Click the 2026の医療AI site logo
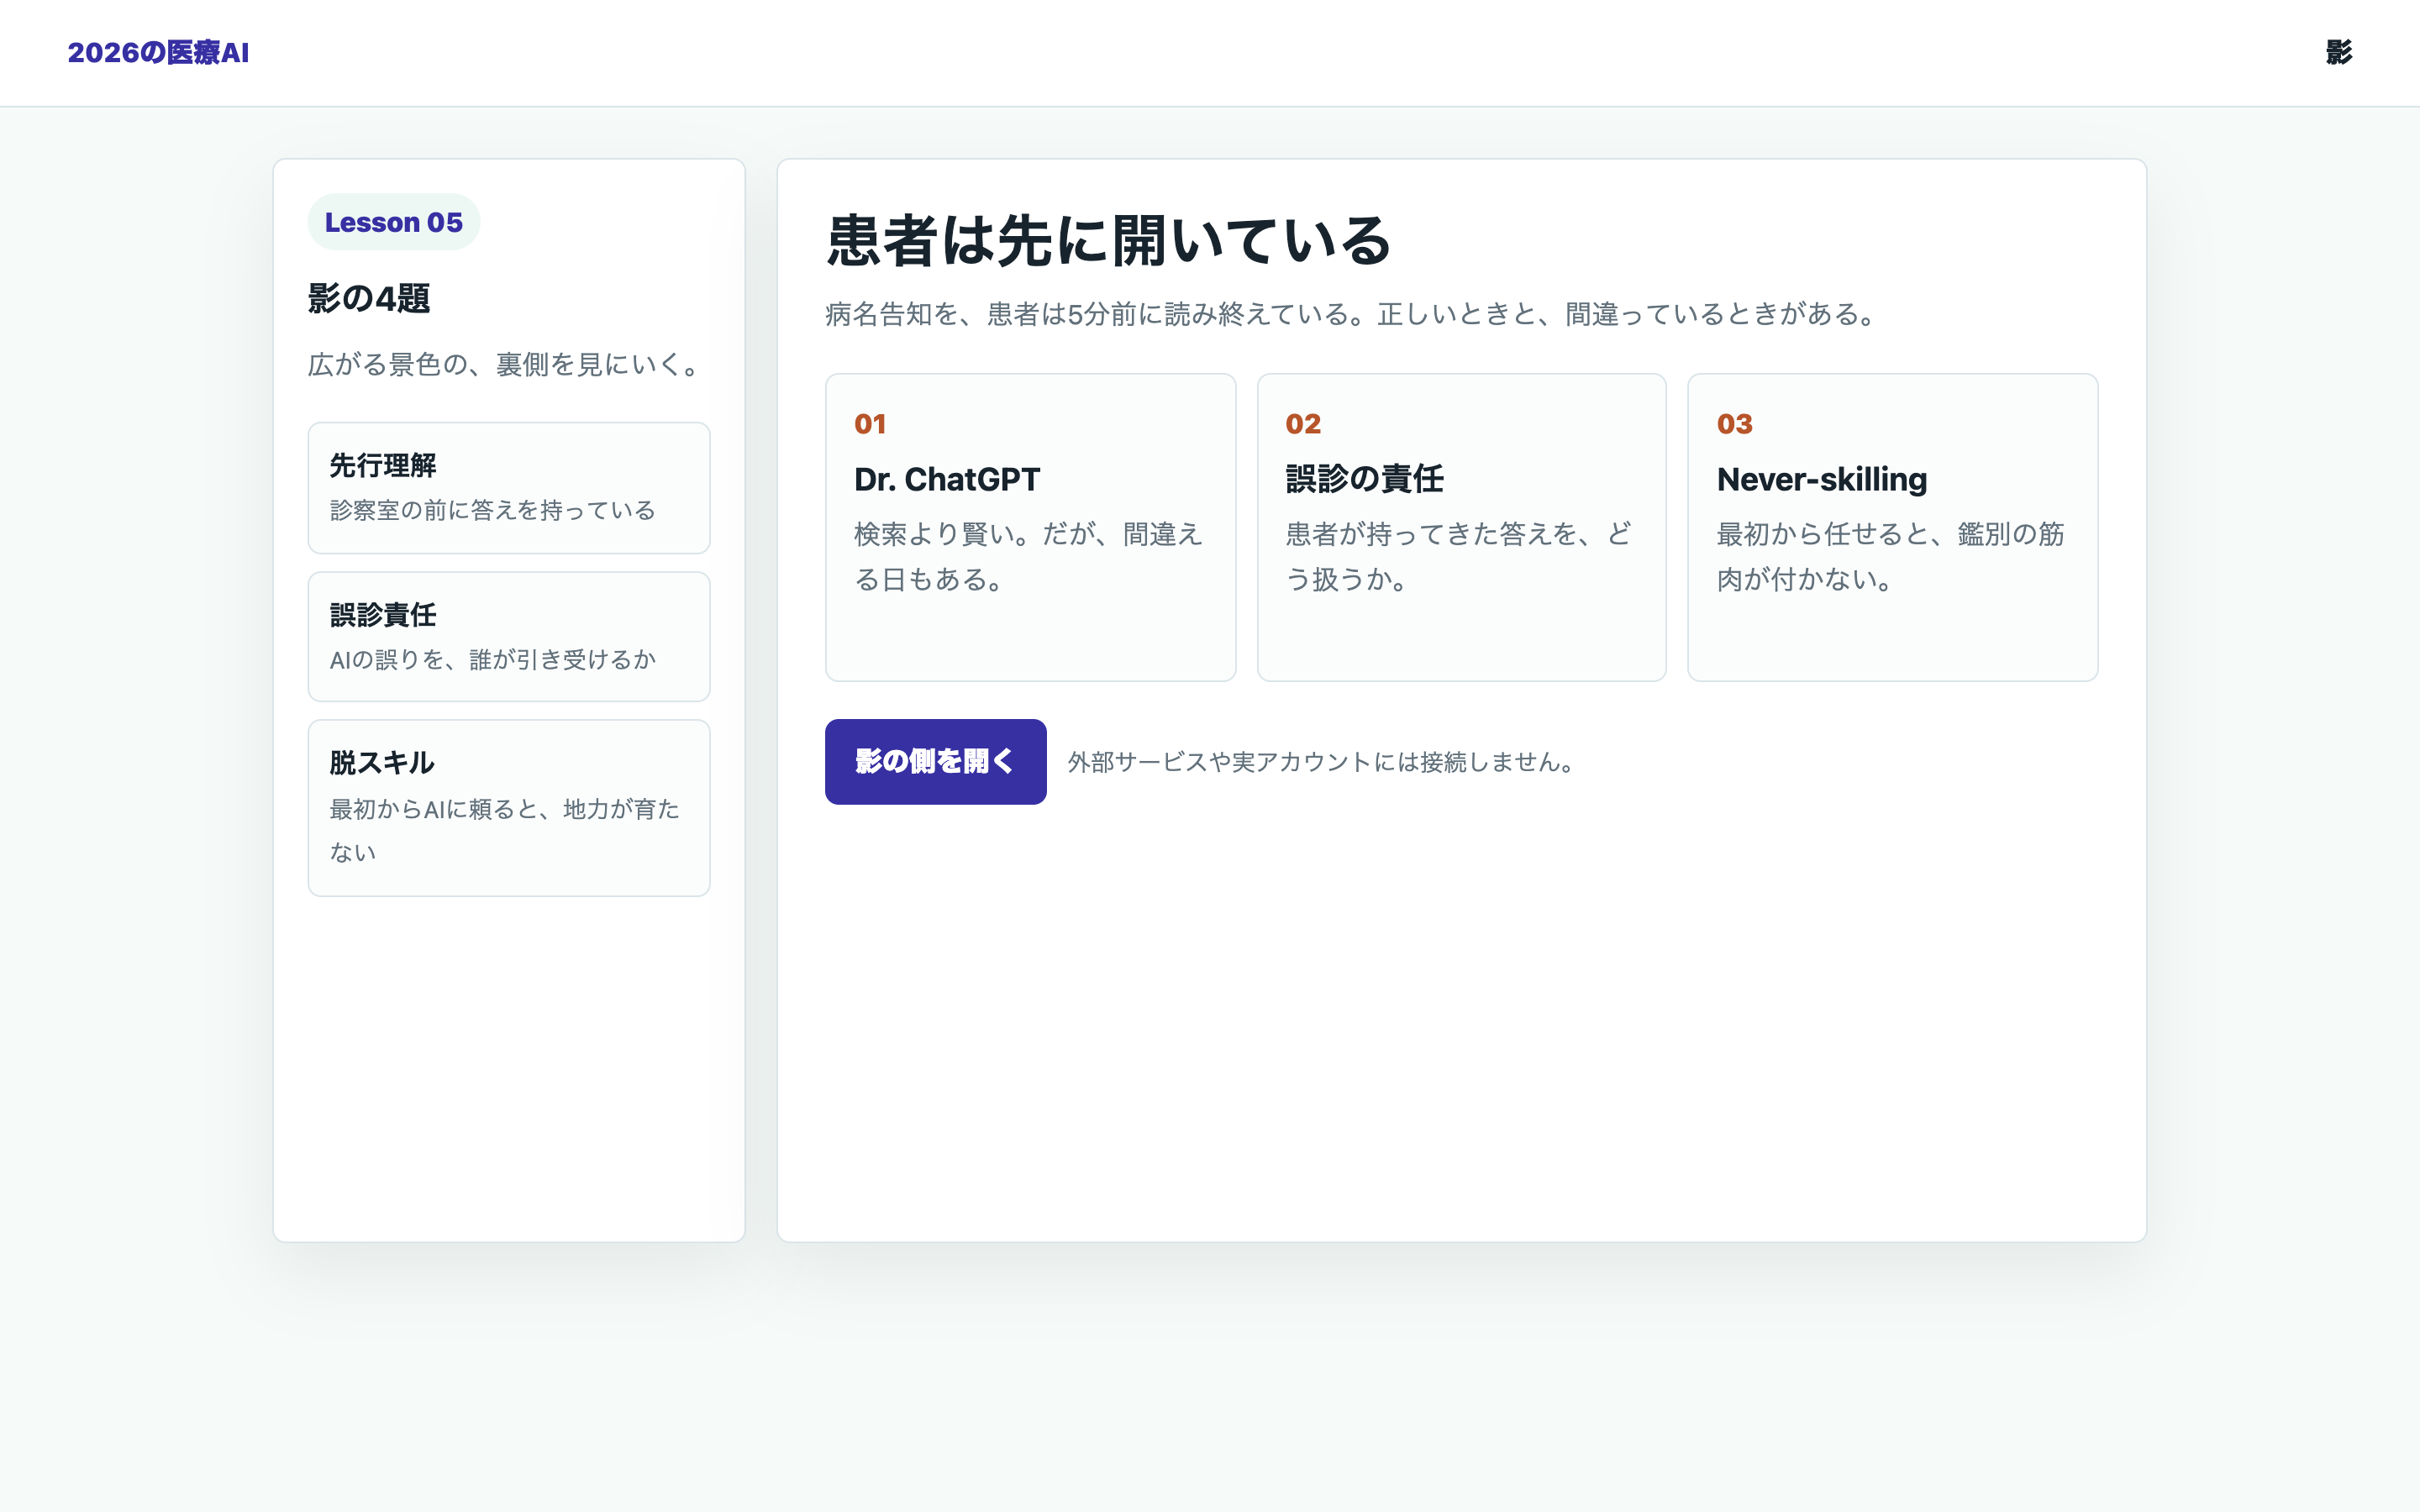The image size is (2420, 1512). coord(158,53)
